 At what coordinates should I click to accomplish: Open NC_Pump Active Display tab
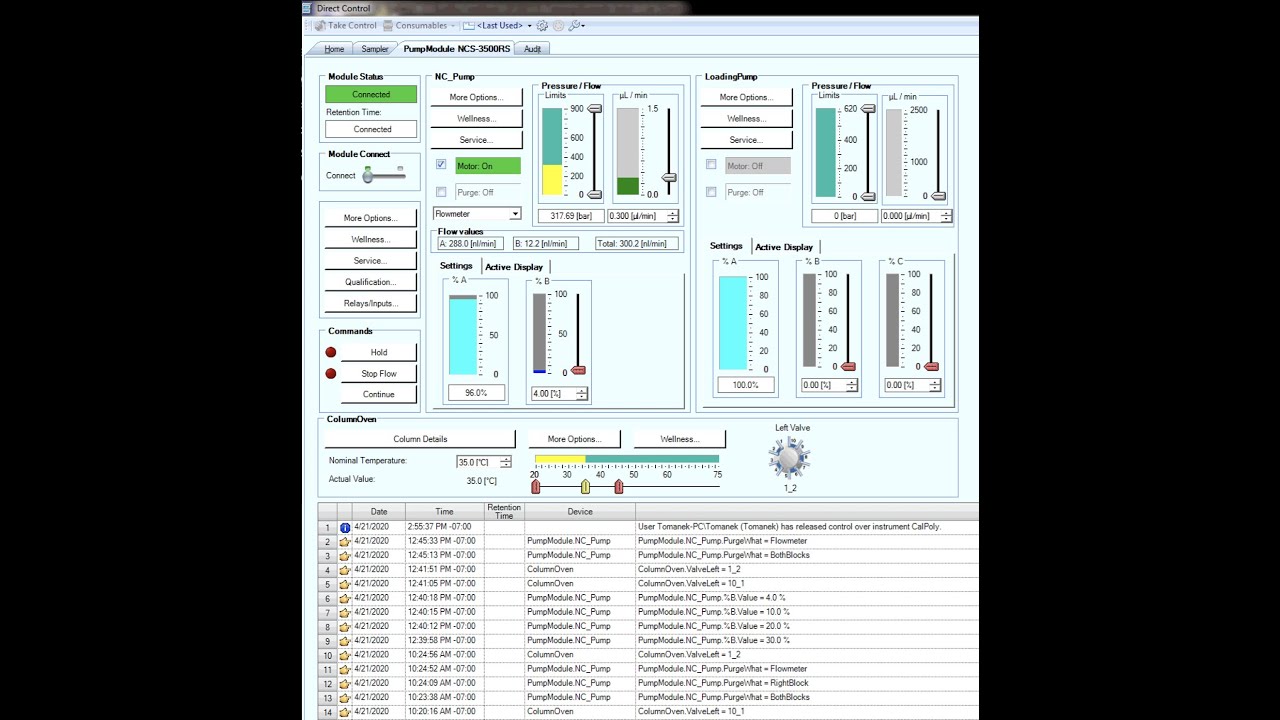pos(514,267)
